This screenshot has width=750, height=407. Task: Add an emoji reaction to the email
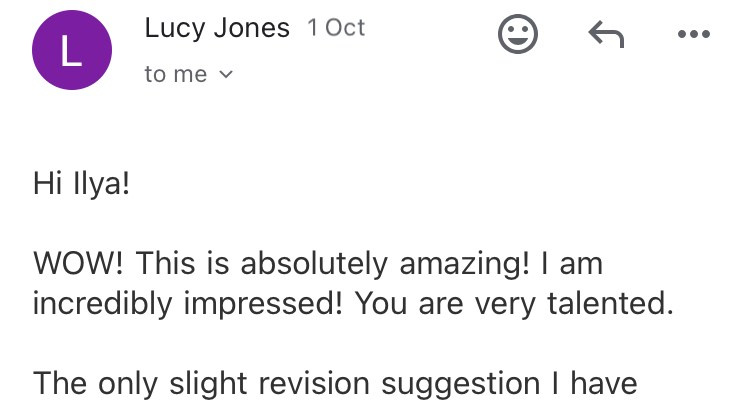[518, 36]
